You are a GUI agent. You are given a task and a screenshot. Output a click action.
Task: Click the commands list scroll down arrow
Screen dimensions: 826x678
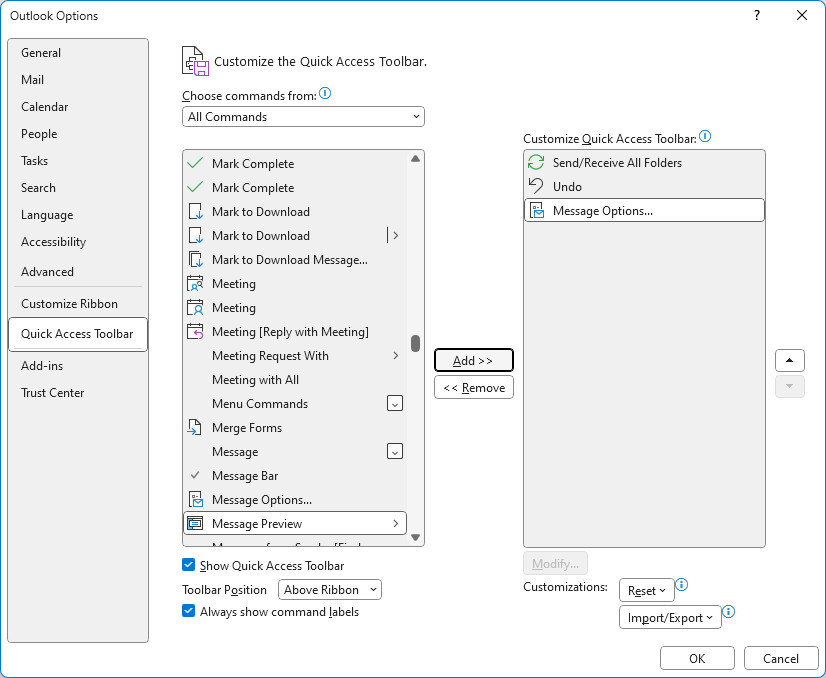click(416, 537)
